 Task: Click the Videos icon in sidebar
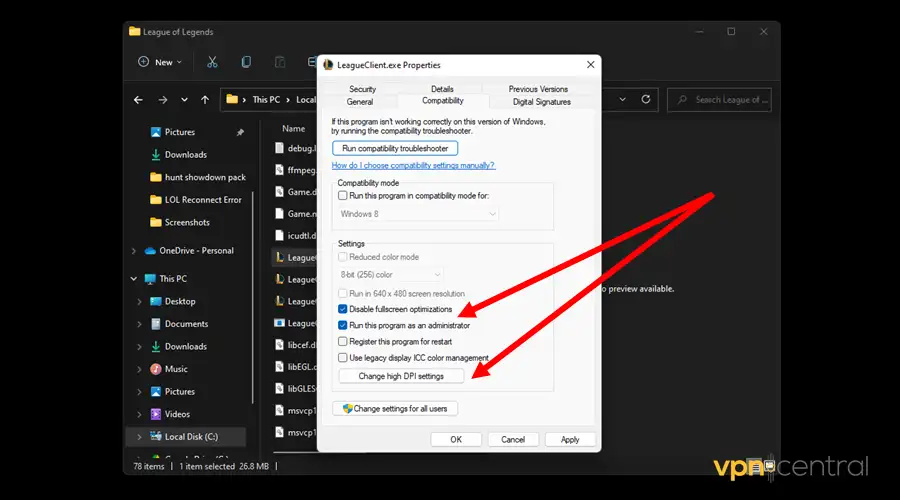tap(156, 414)
